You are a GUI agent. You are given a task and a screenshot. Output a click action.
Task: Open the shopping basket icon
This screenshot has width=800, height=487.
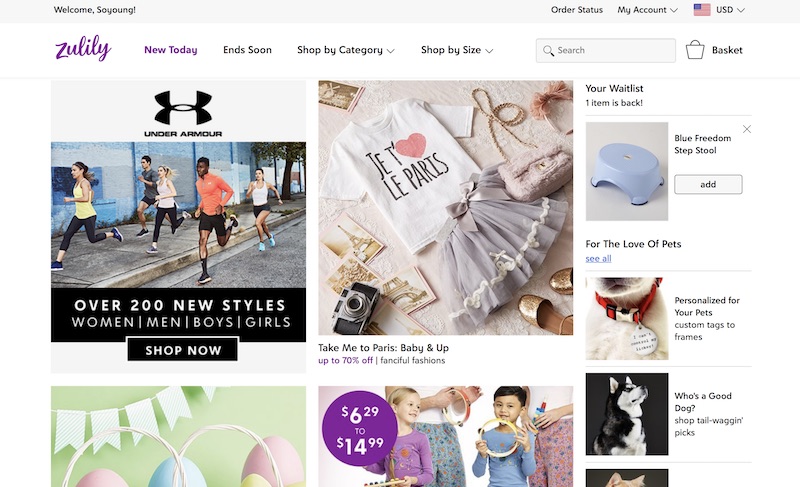point(695,49)
